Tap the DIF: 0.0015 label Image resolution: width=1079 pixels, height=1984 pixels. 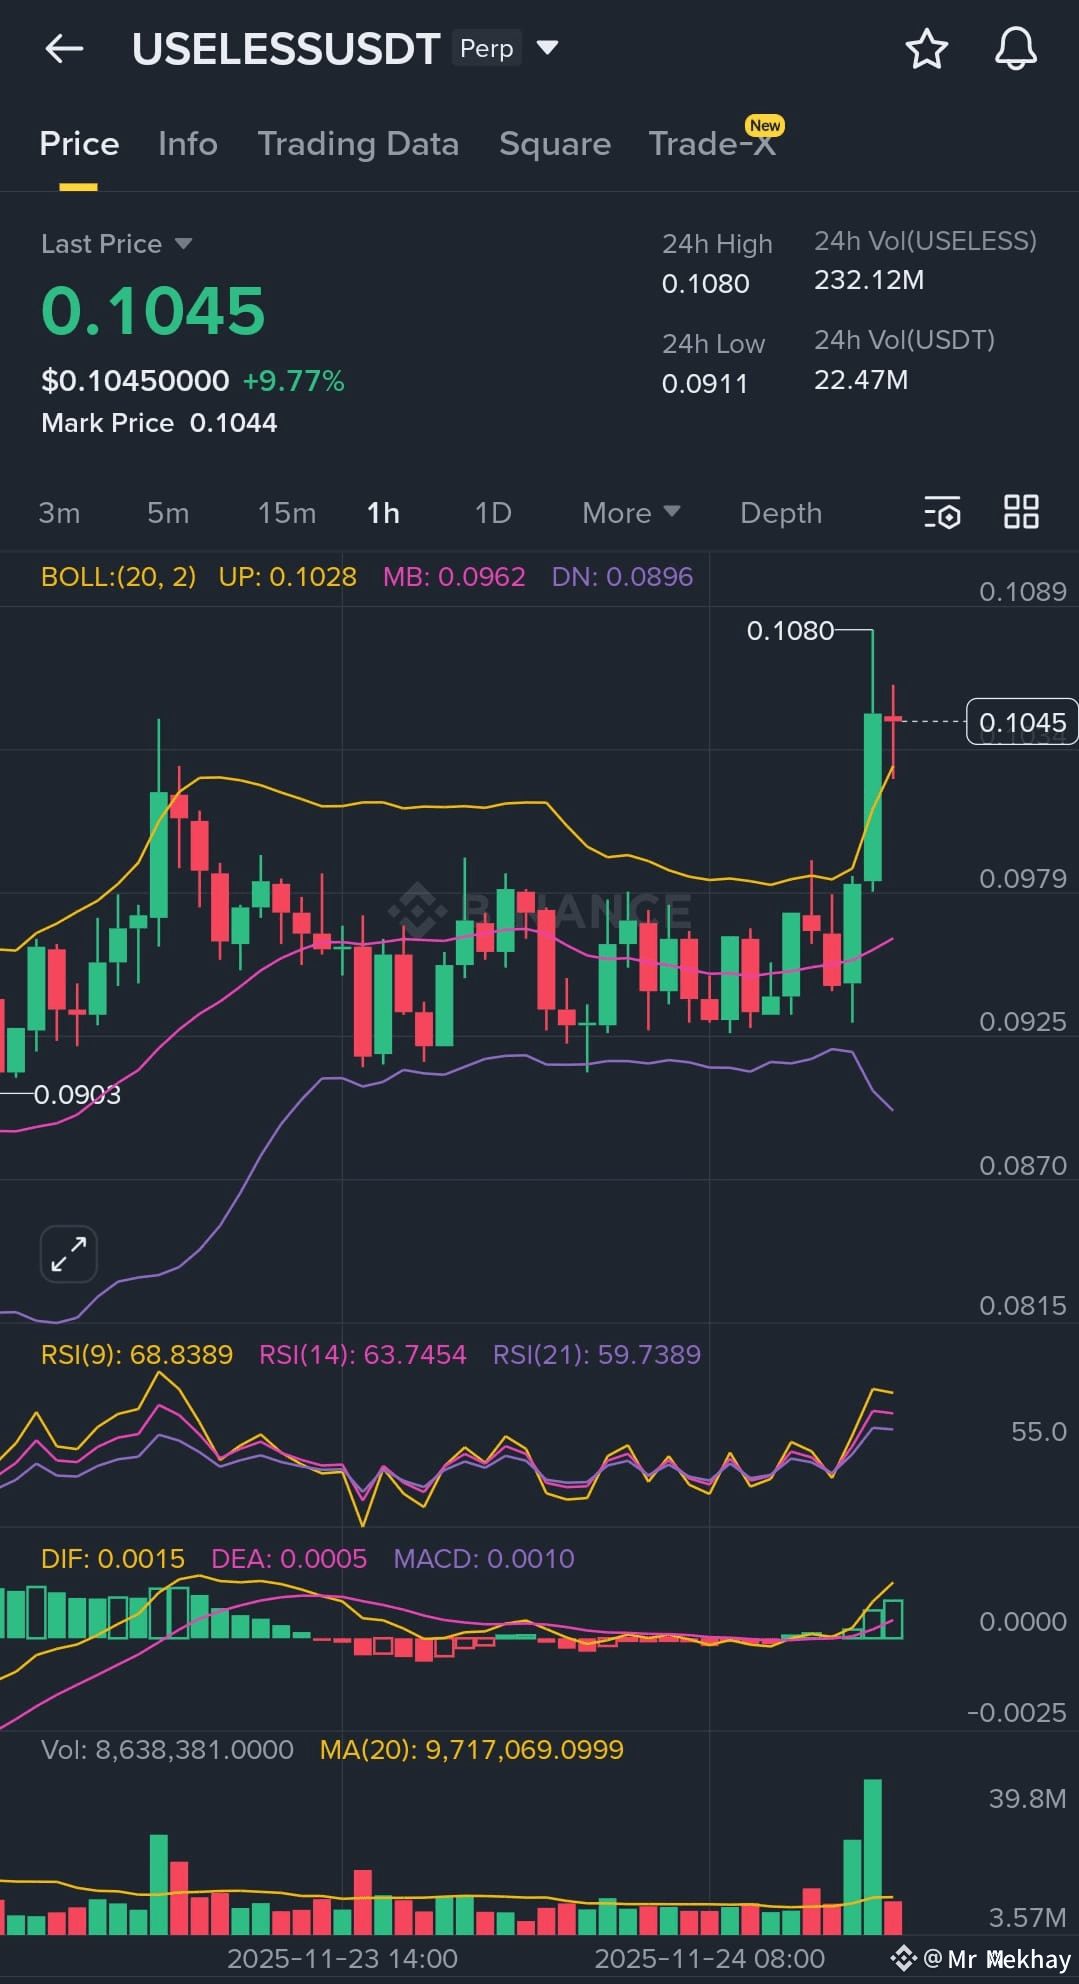(113, 1559)
